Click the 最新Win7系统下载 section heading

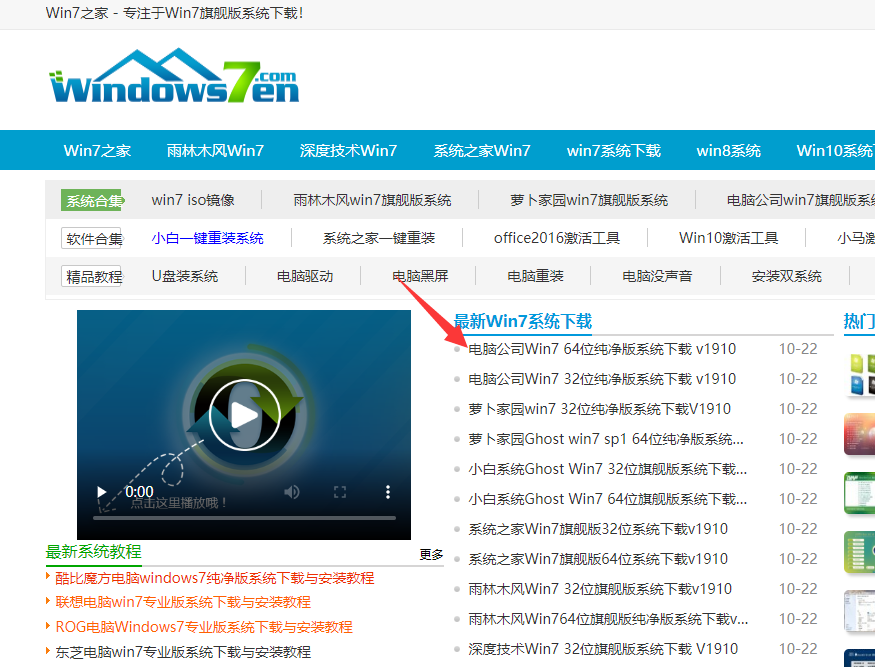point(522,321)
